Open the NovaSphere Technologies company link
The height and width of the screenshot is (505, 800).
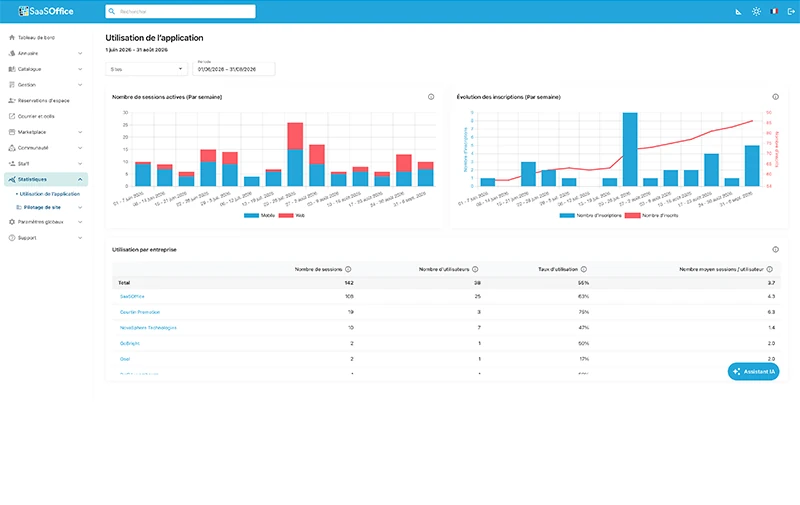[x=148, y=327]
